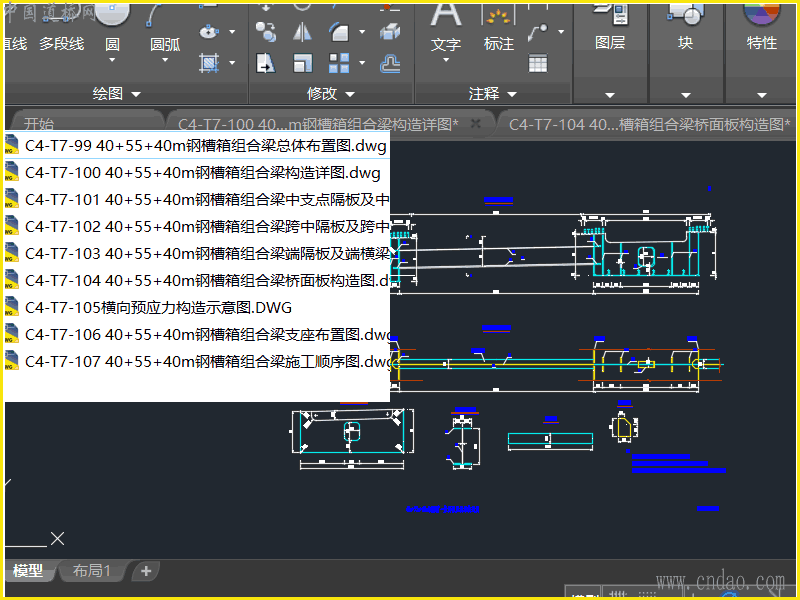The image size is (800, 600).
Task: Click the Mirror tool icon
Action: click(302, 32)
